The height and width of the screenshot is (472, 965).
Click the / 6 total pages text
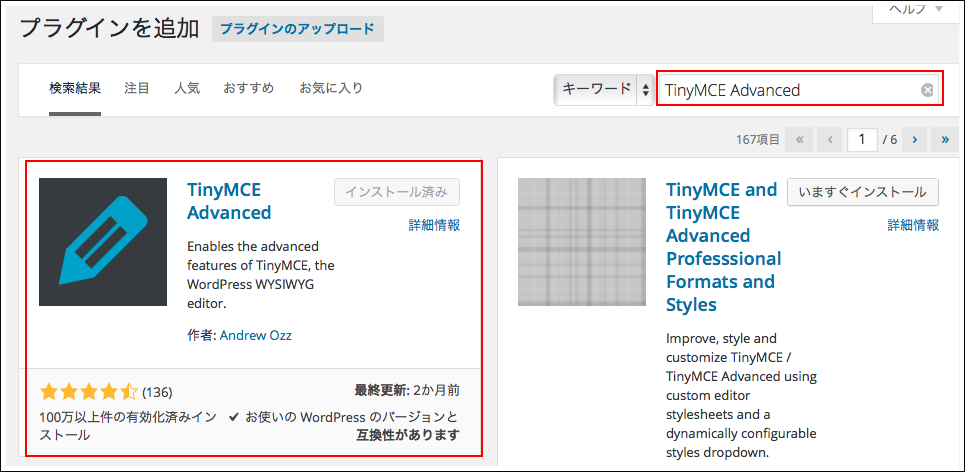[x=890, y=140]
